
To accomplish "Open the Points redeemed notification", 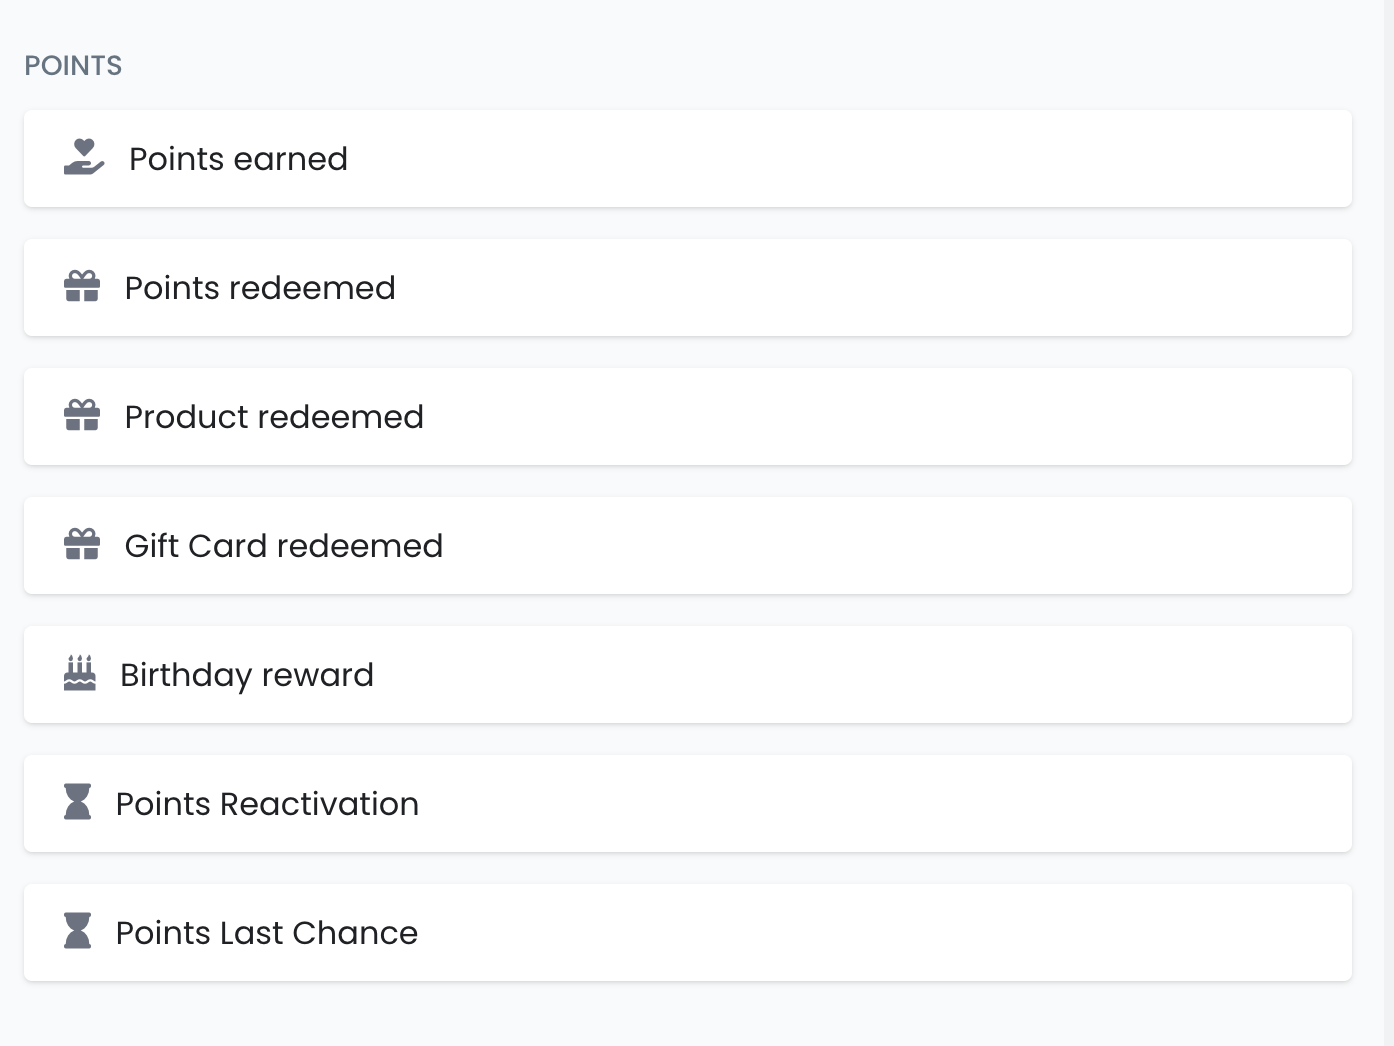I will click(x=260, y=288).
